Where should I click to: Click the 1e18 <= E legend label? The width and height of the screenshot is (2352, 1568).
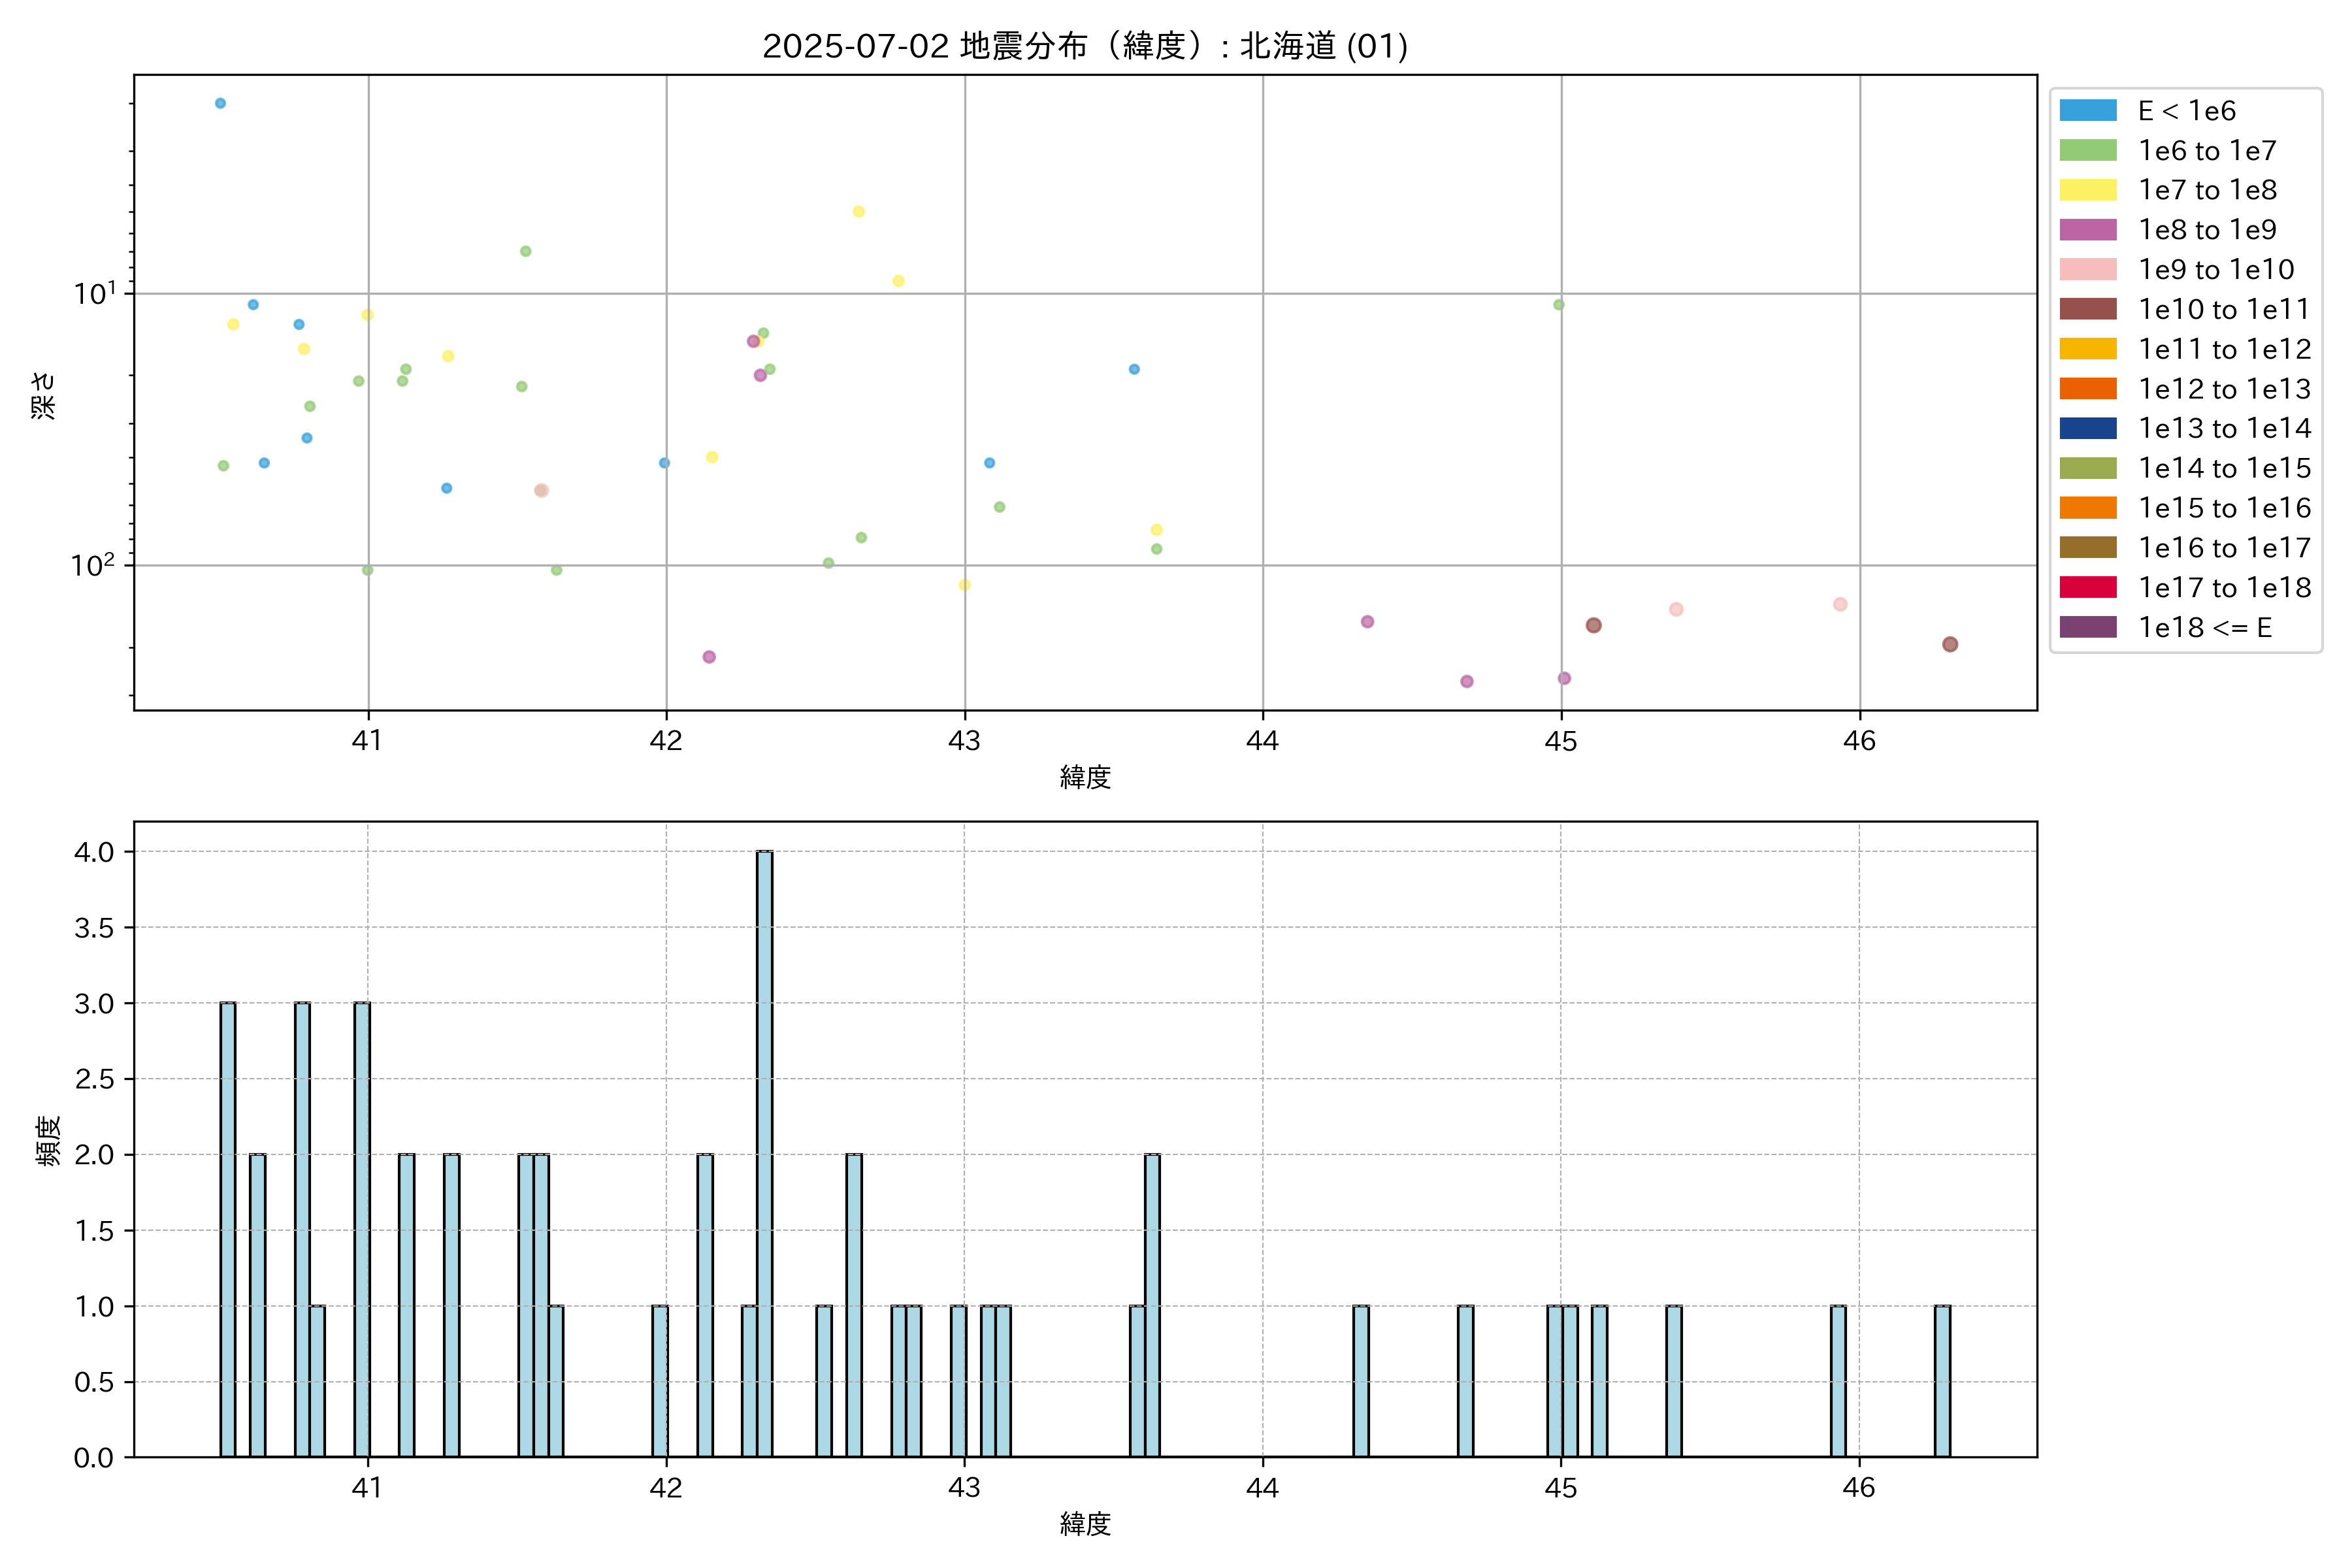pos(2205,627)
